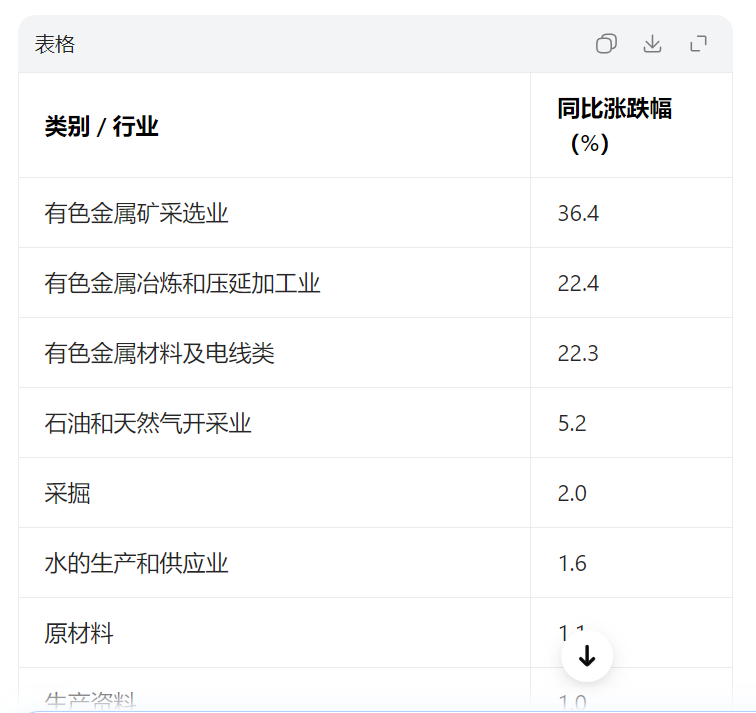The width and height of the screenshot is (756, 713).
Task: Click the value 22.3
Action: click(x=578, y=353)
